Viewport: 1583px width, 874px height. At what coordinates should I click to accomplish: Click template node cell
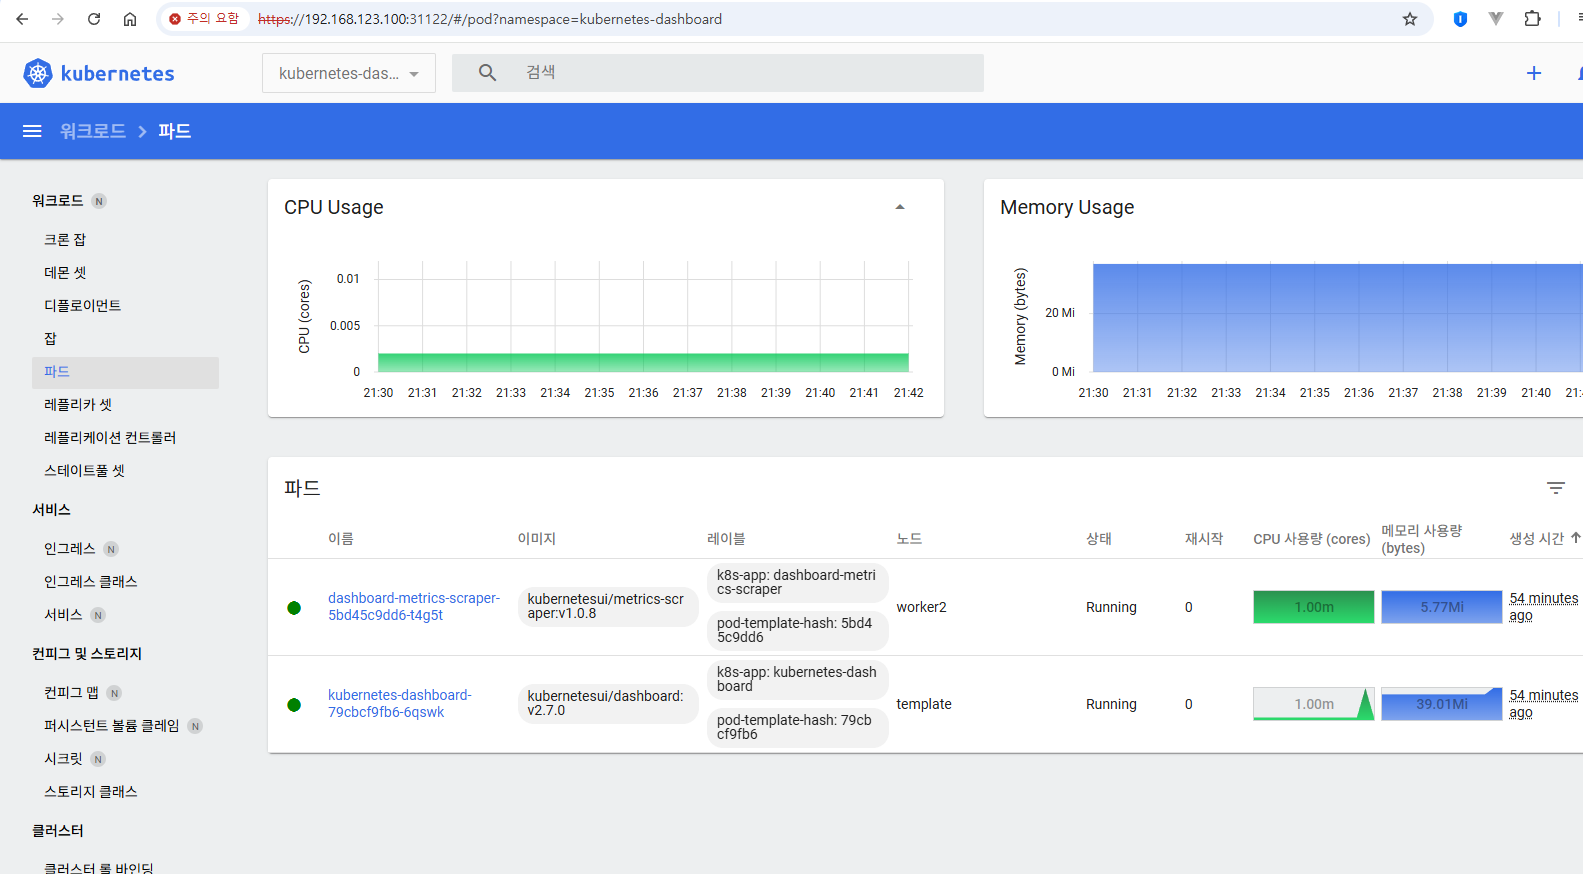[924, 704]
